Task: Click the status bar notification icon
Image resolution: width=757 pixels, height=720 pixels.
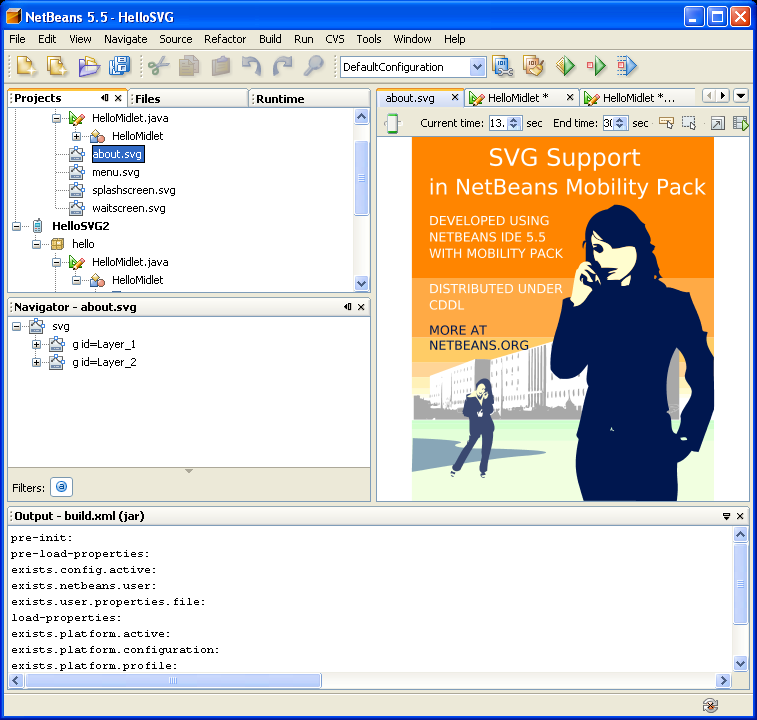Action: (710, 706)
